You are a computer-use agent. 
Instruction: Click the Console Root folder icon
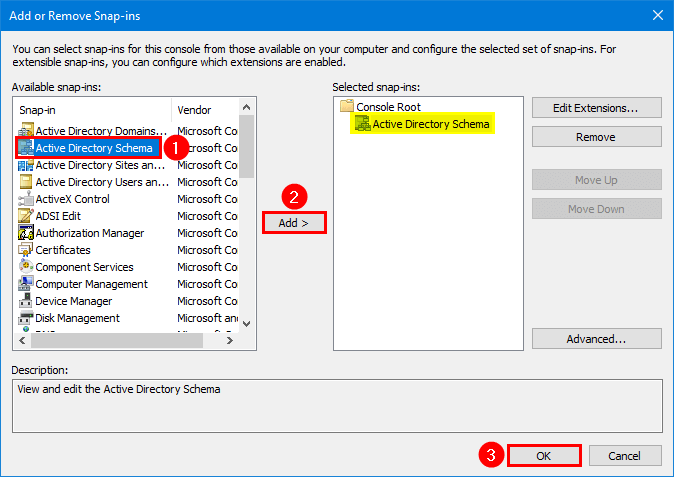pos(346,106)
